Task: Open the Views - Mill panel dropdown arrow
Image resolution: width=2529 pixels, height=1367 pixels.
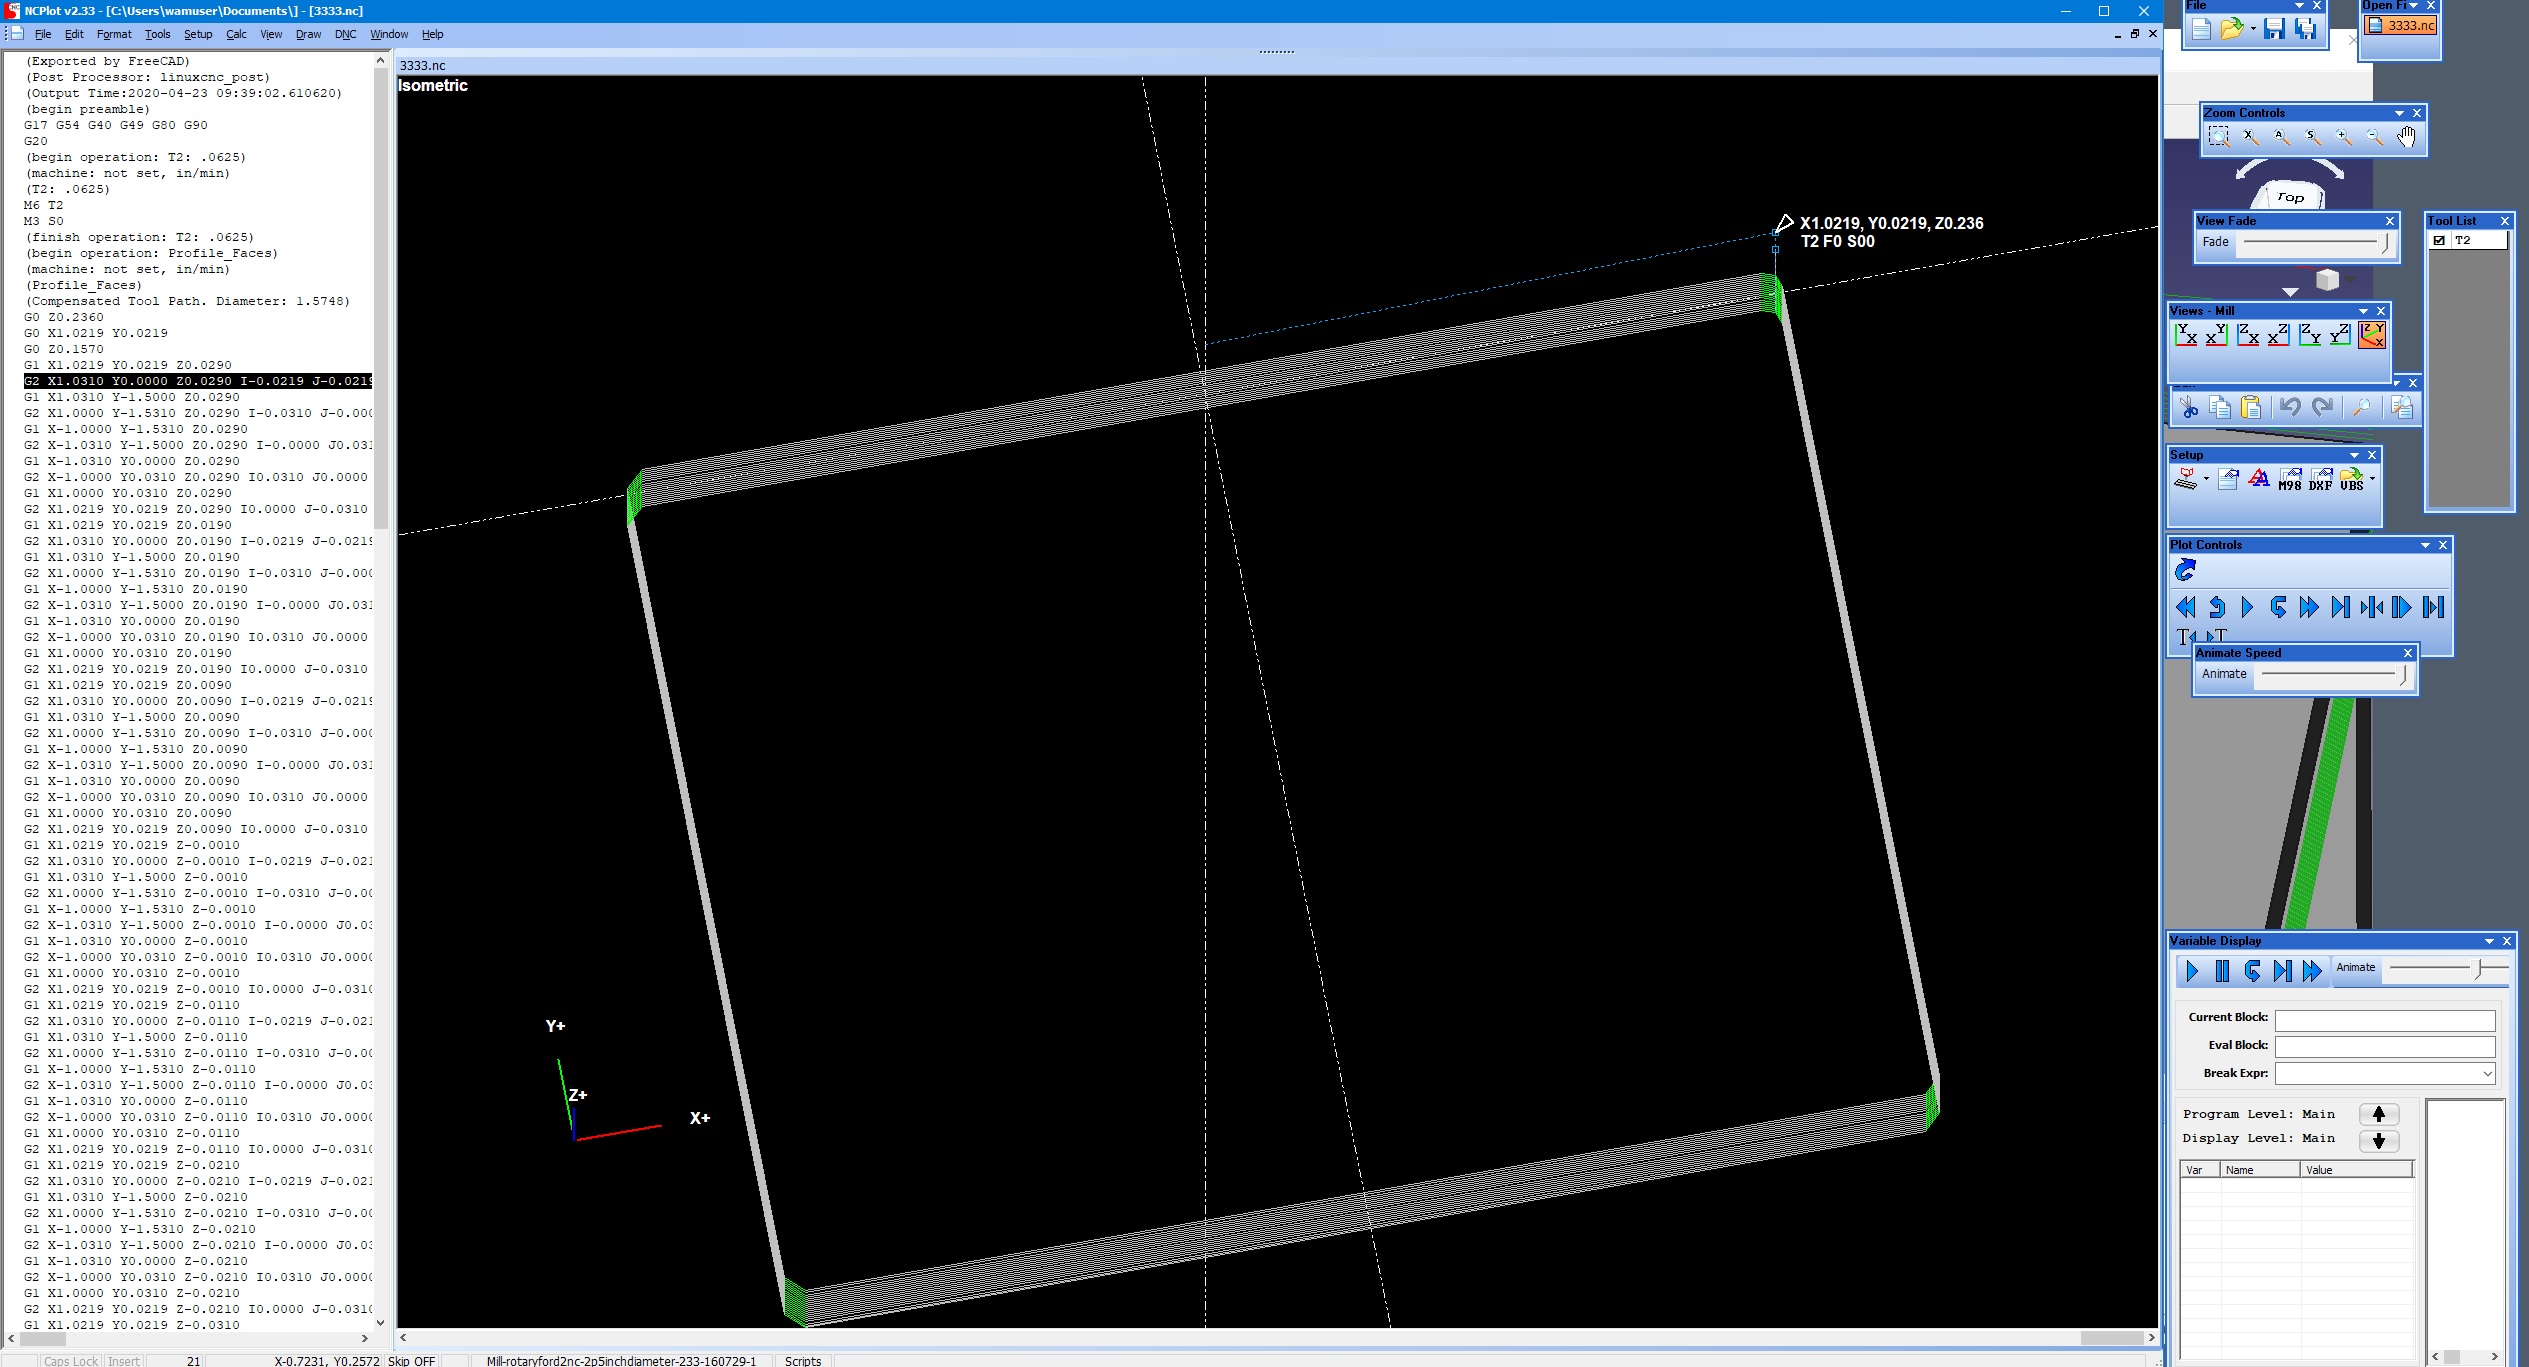Action: click(2363, 311)
